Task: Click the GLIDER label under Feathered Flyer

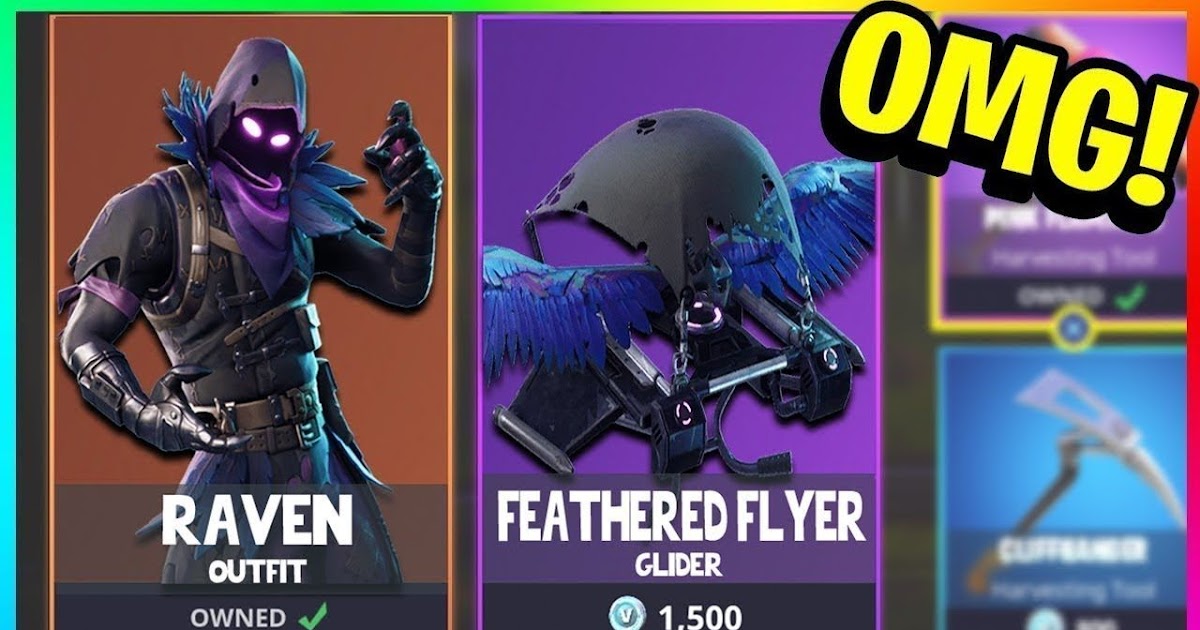Action: [678, 566]
